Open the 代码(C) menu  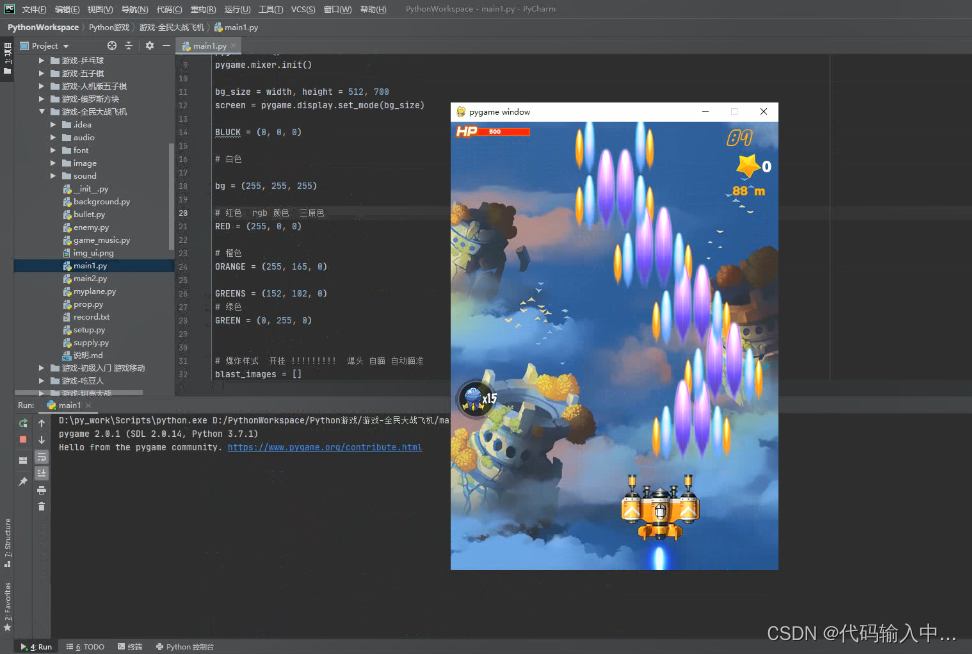(x=169, y=9)
